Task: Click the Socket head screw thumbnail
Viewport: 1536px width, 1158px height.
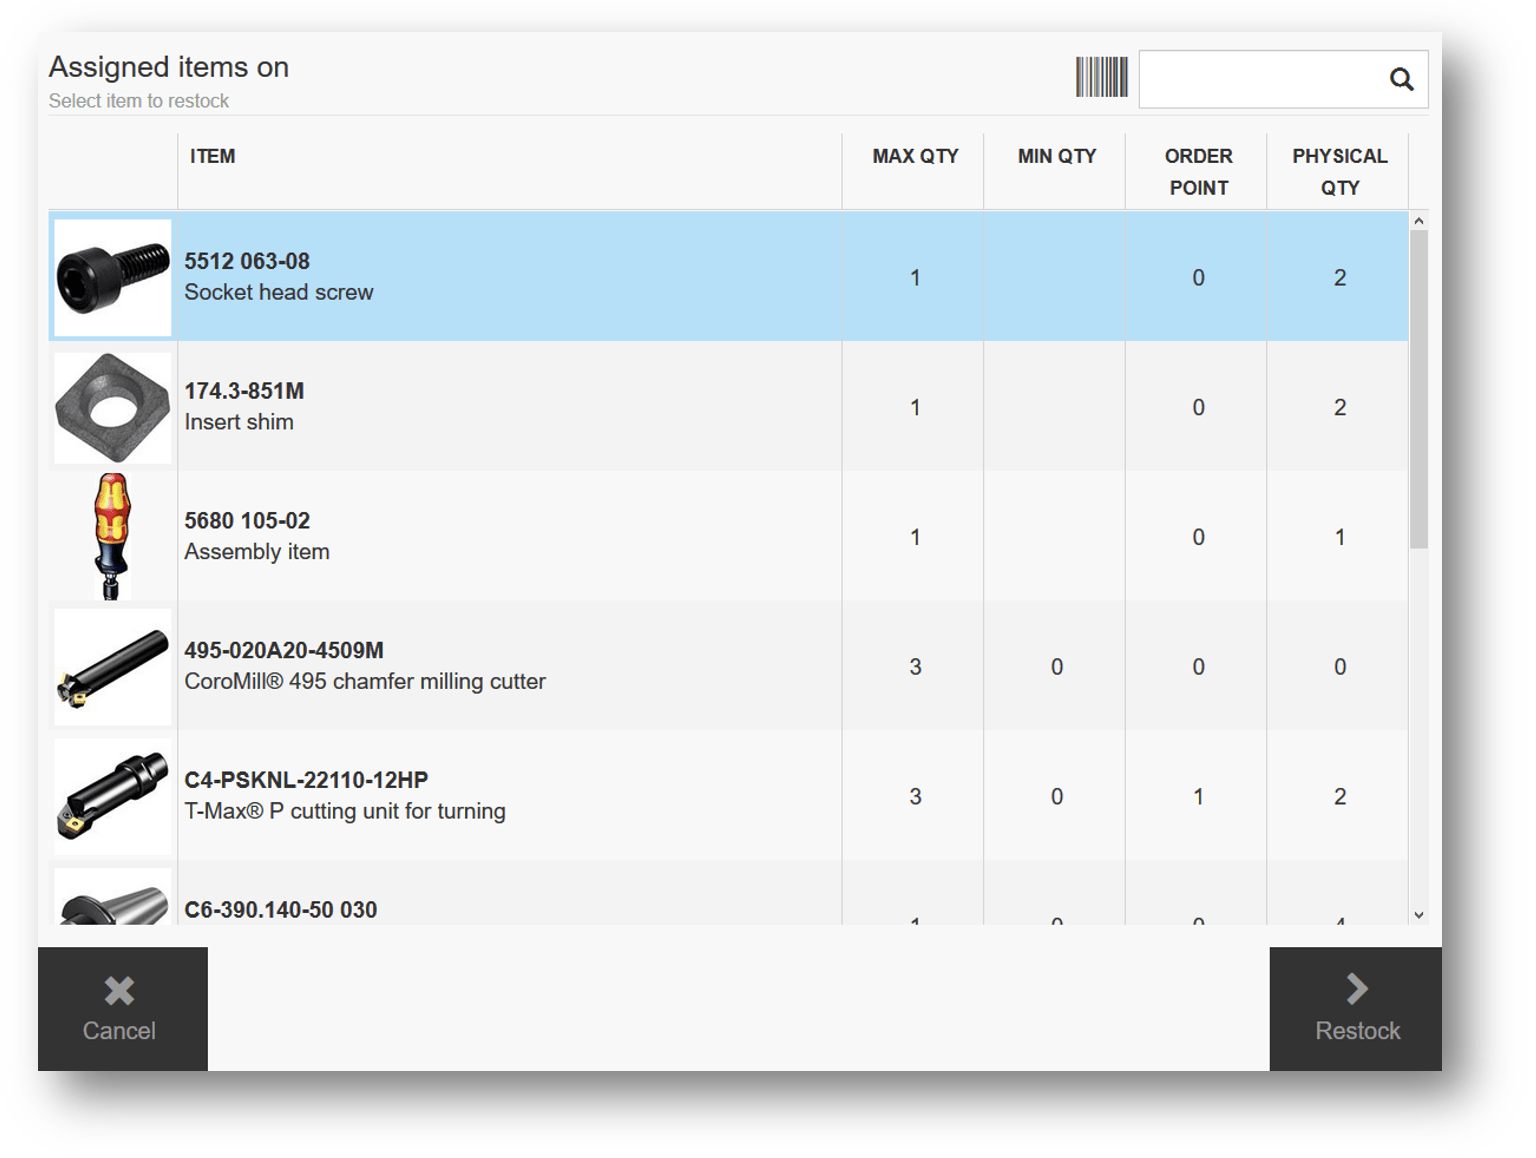Action: click(112, 277)
